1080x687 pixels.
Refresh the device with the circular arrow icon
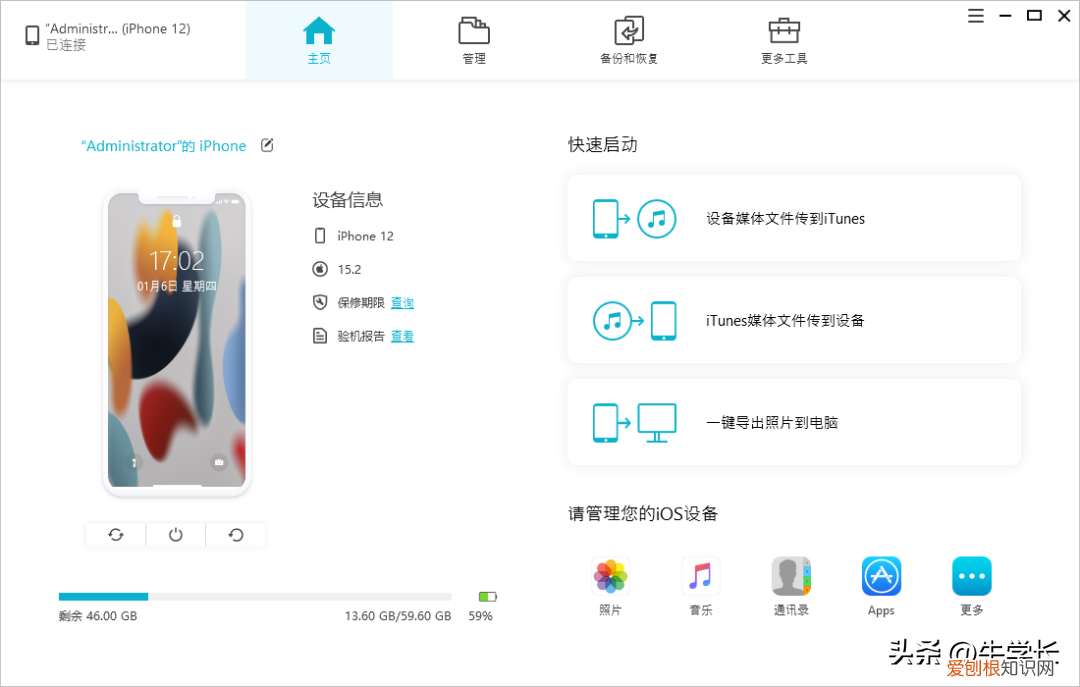115,534
